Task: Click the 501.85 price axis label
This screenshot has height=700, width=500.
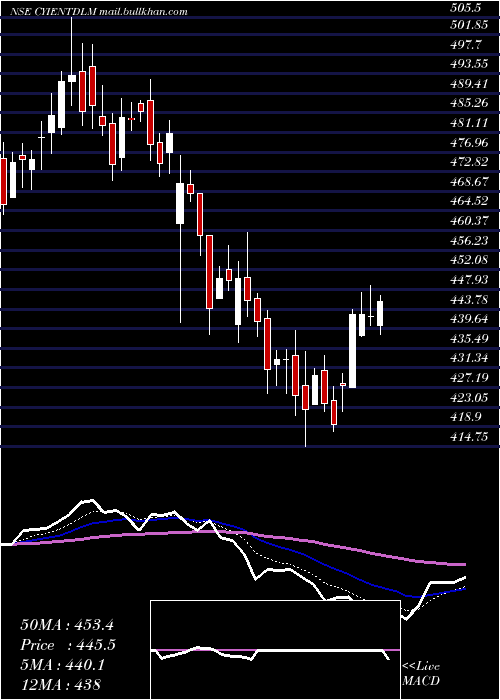Action: click(471, 25)
